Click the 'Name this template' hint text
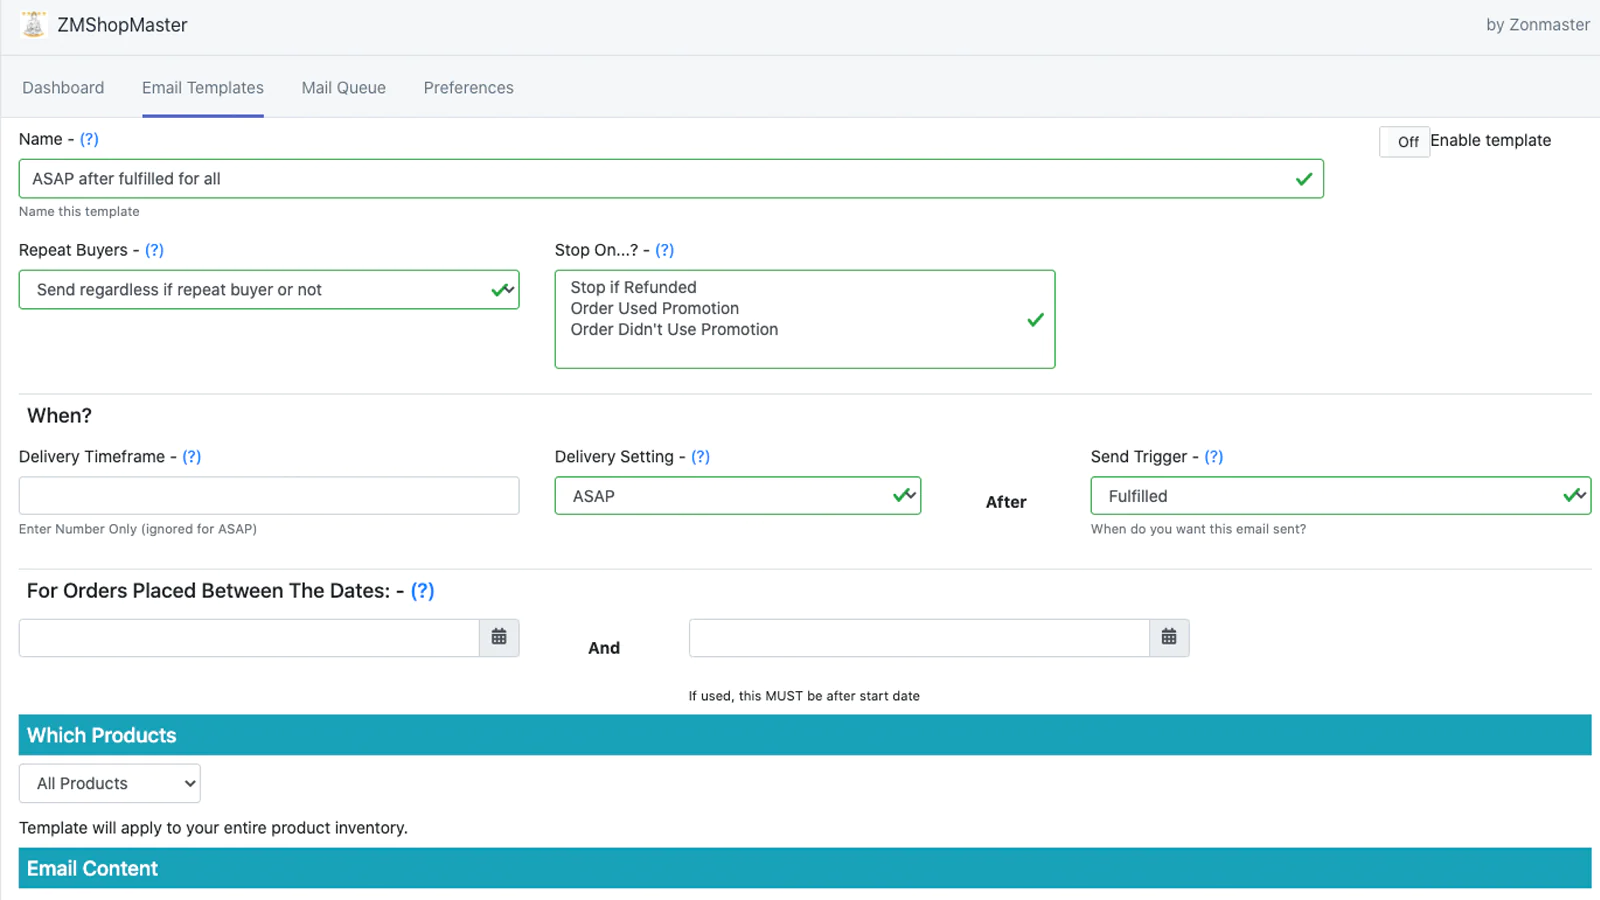This screenshot has height=900, width=1600. (x=79, y=212)
